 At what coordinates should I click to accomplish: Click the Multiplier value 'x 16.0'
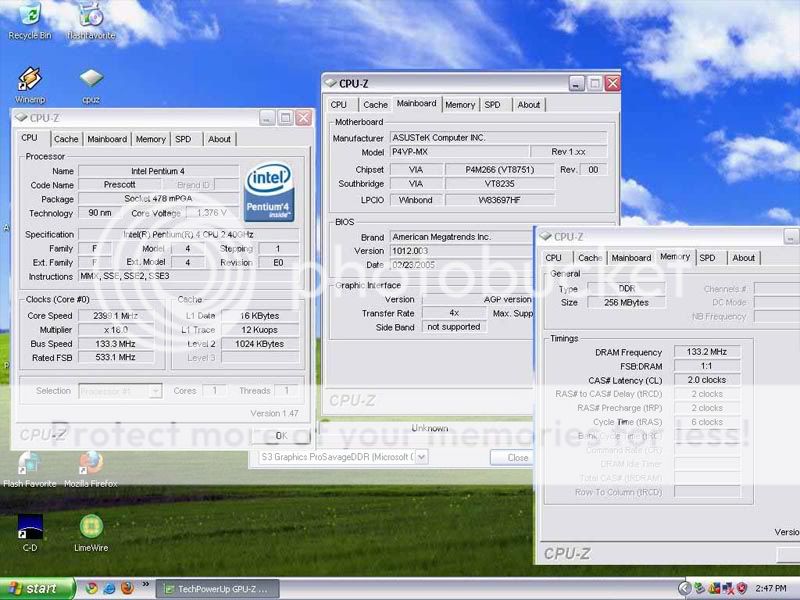coord(116,330)
